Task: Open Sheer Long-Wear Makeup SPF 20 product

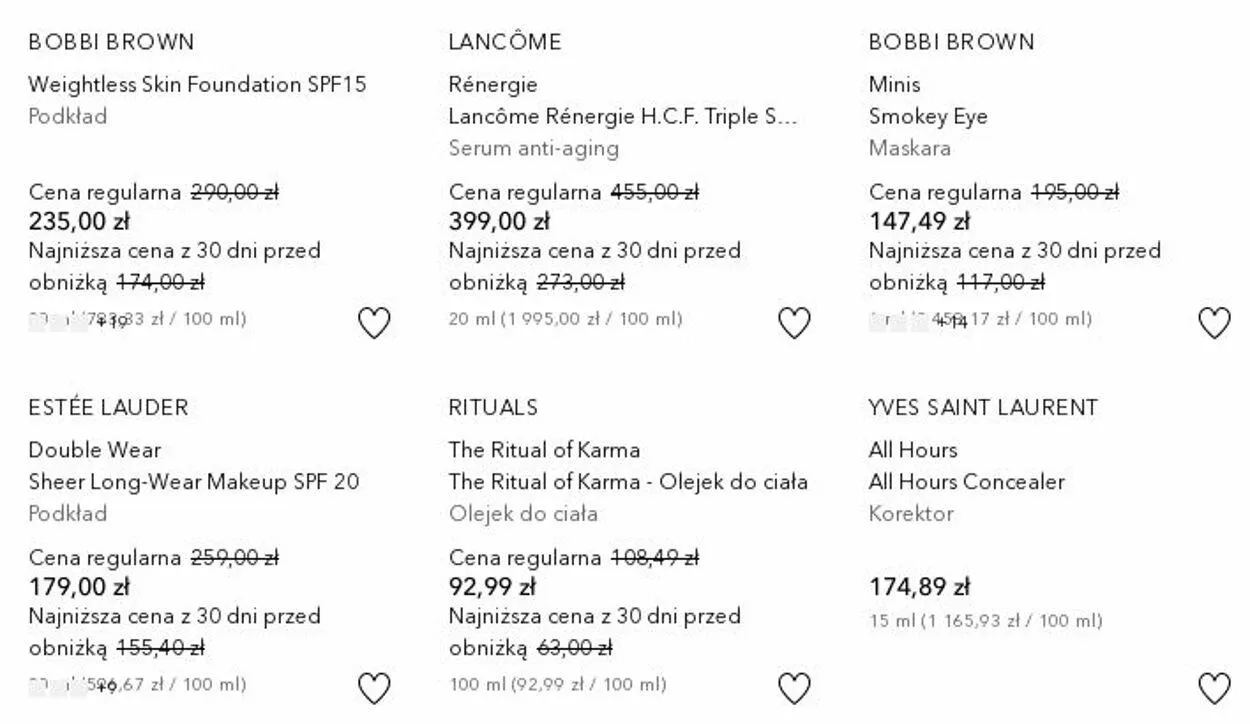Action: 193,481
